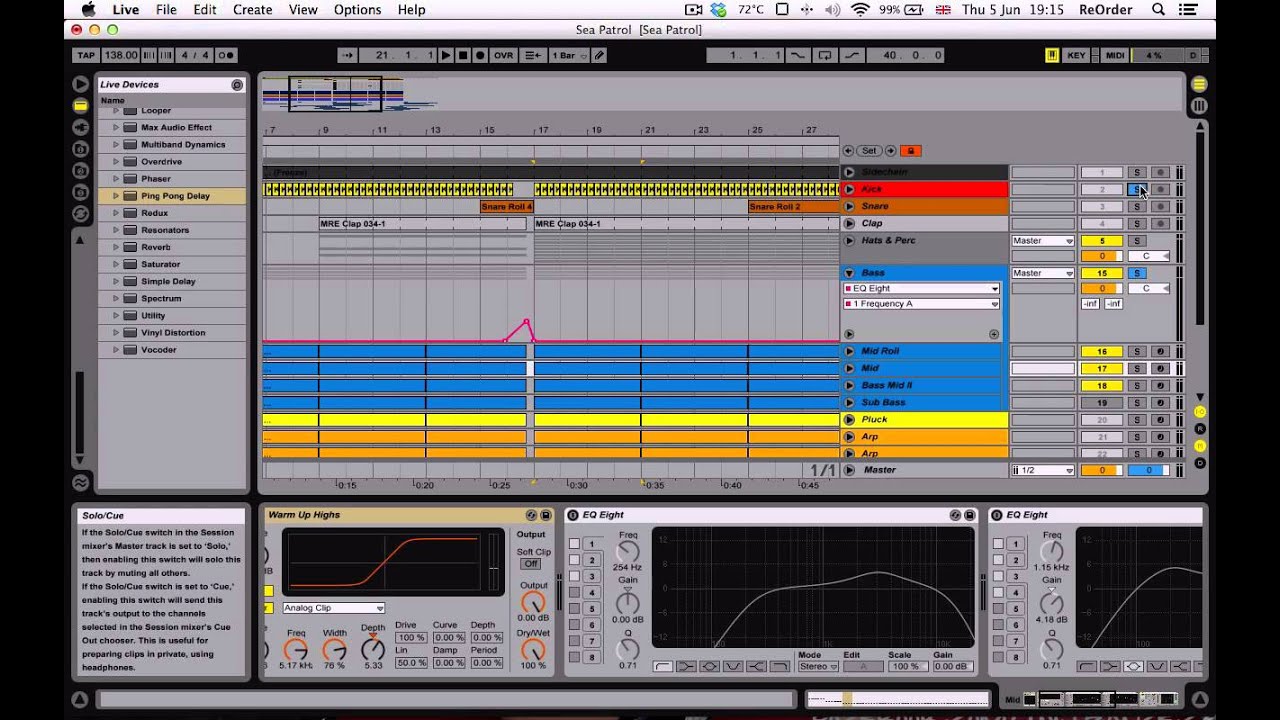Image resolution: width=1280 pixels, height=720 pixels.
Task: Select Saturator in the device list
Action: [x=160, y=264]
